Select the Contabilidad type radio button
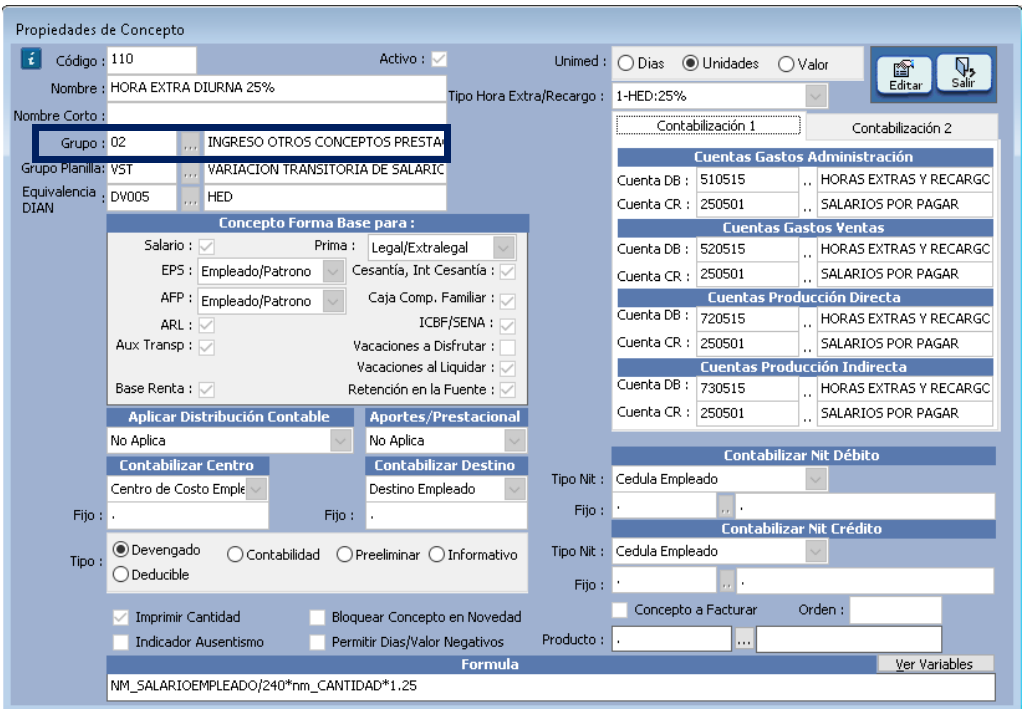 (235, 555)
